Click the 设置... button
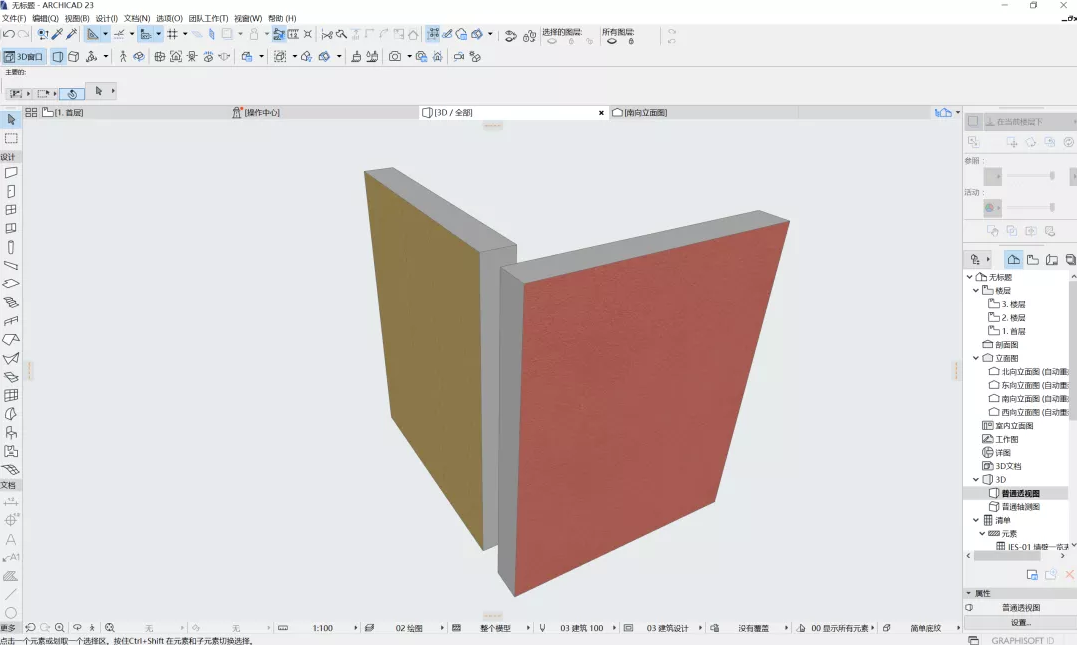1077x645 pixels. click(x=1021, y=622)
